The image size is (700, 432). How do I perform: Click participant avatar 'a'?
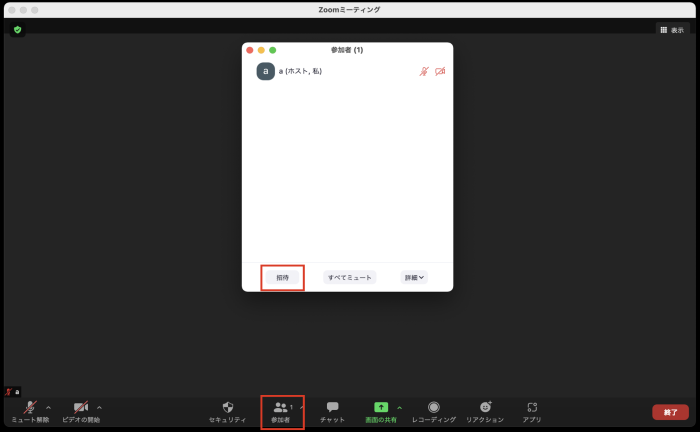click(x=266, y=71)
